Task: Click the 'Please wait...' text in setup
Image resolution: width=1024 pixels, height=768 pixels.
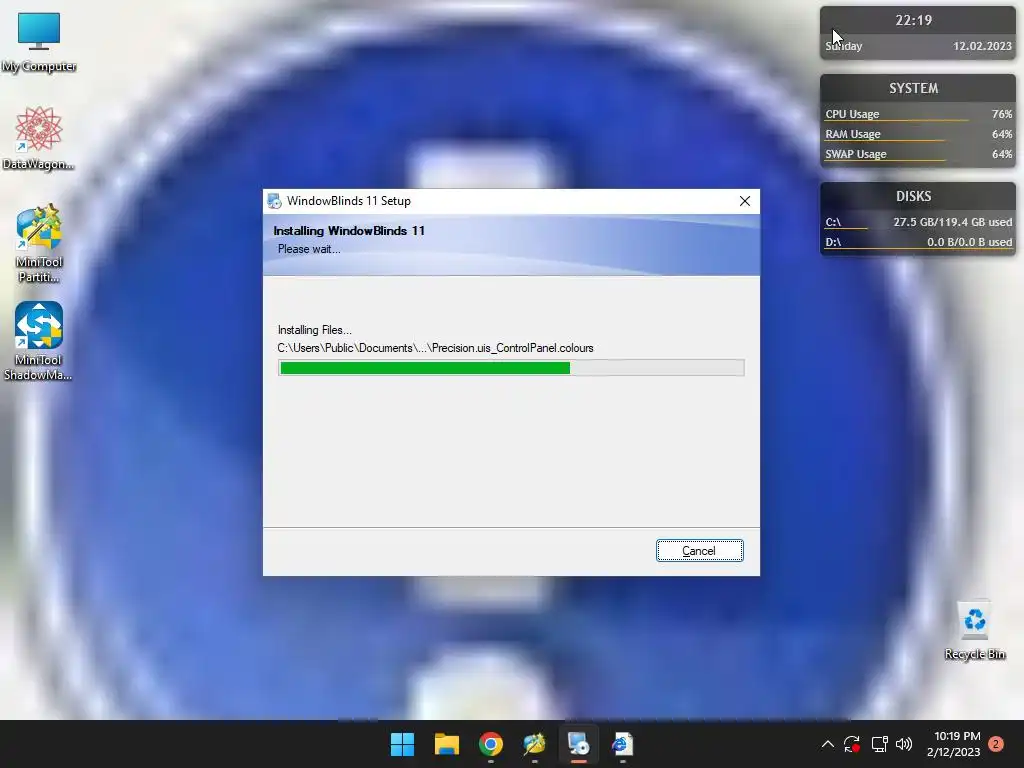Action: (309, 249)
